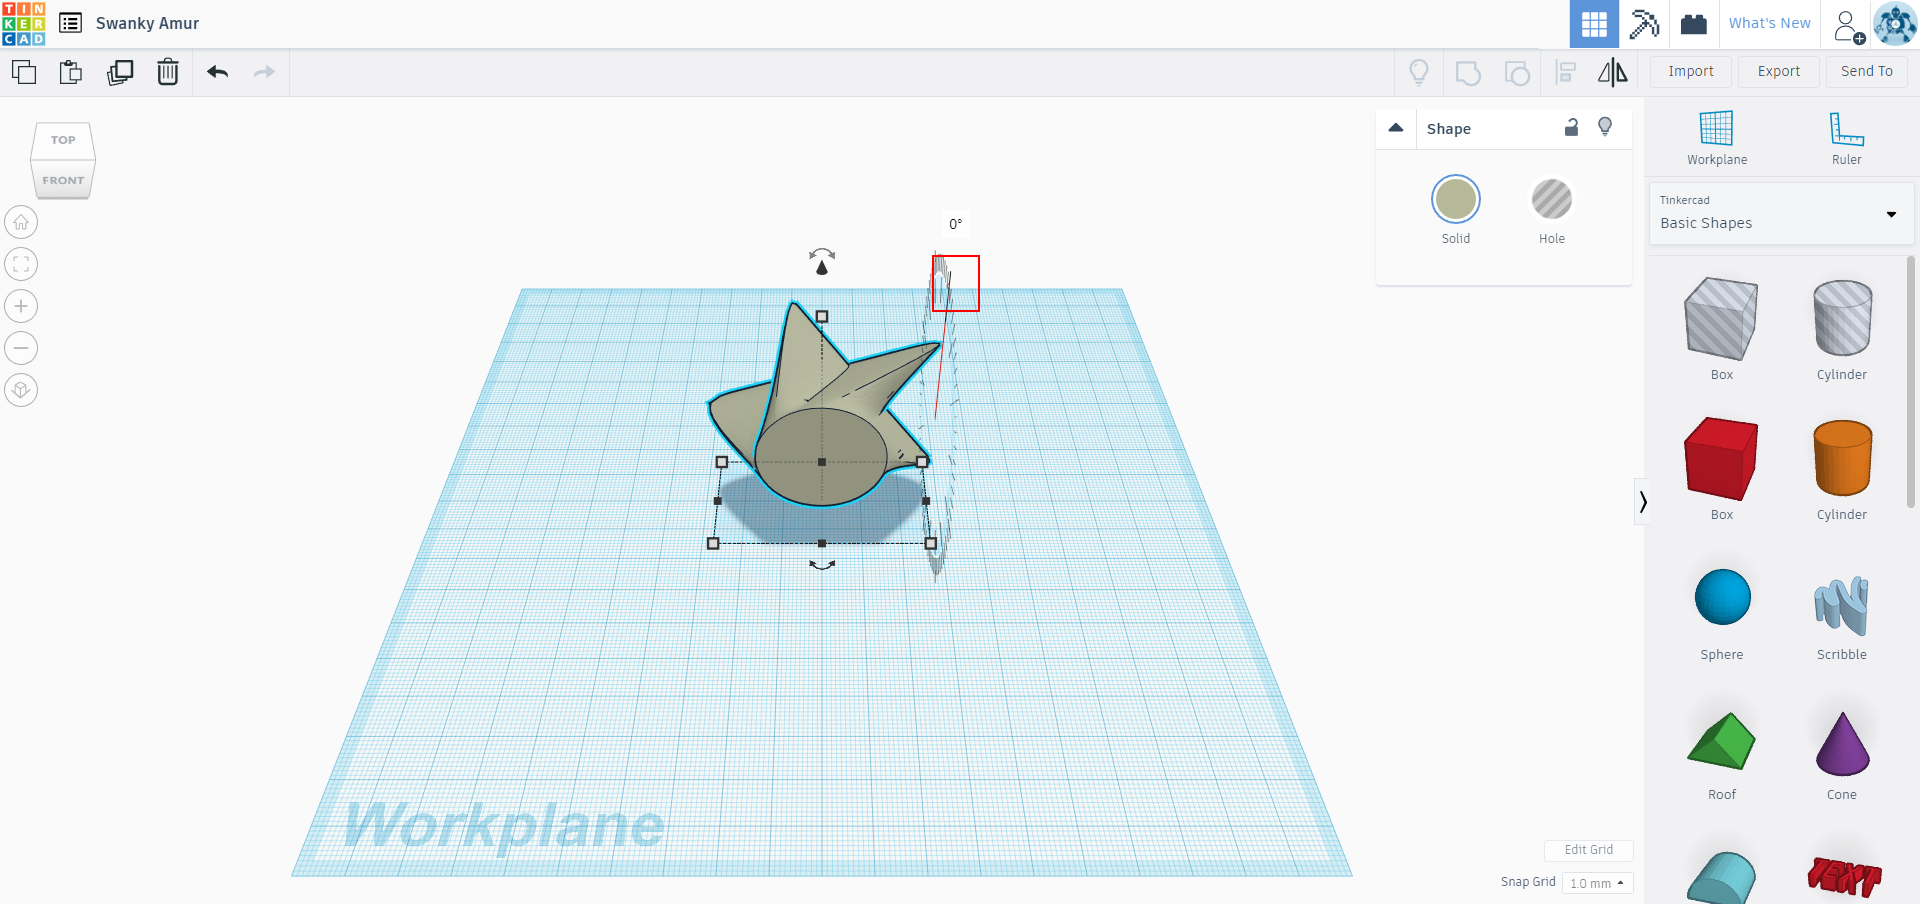Hide the selected shape with lightbulb
Image resolution: width=1920 pixels, height=904 pixels.
point(1605,127)
